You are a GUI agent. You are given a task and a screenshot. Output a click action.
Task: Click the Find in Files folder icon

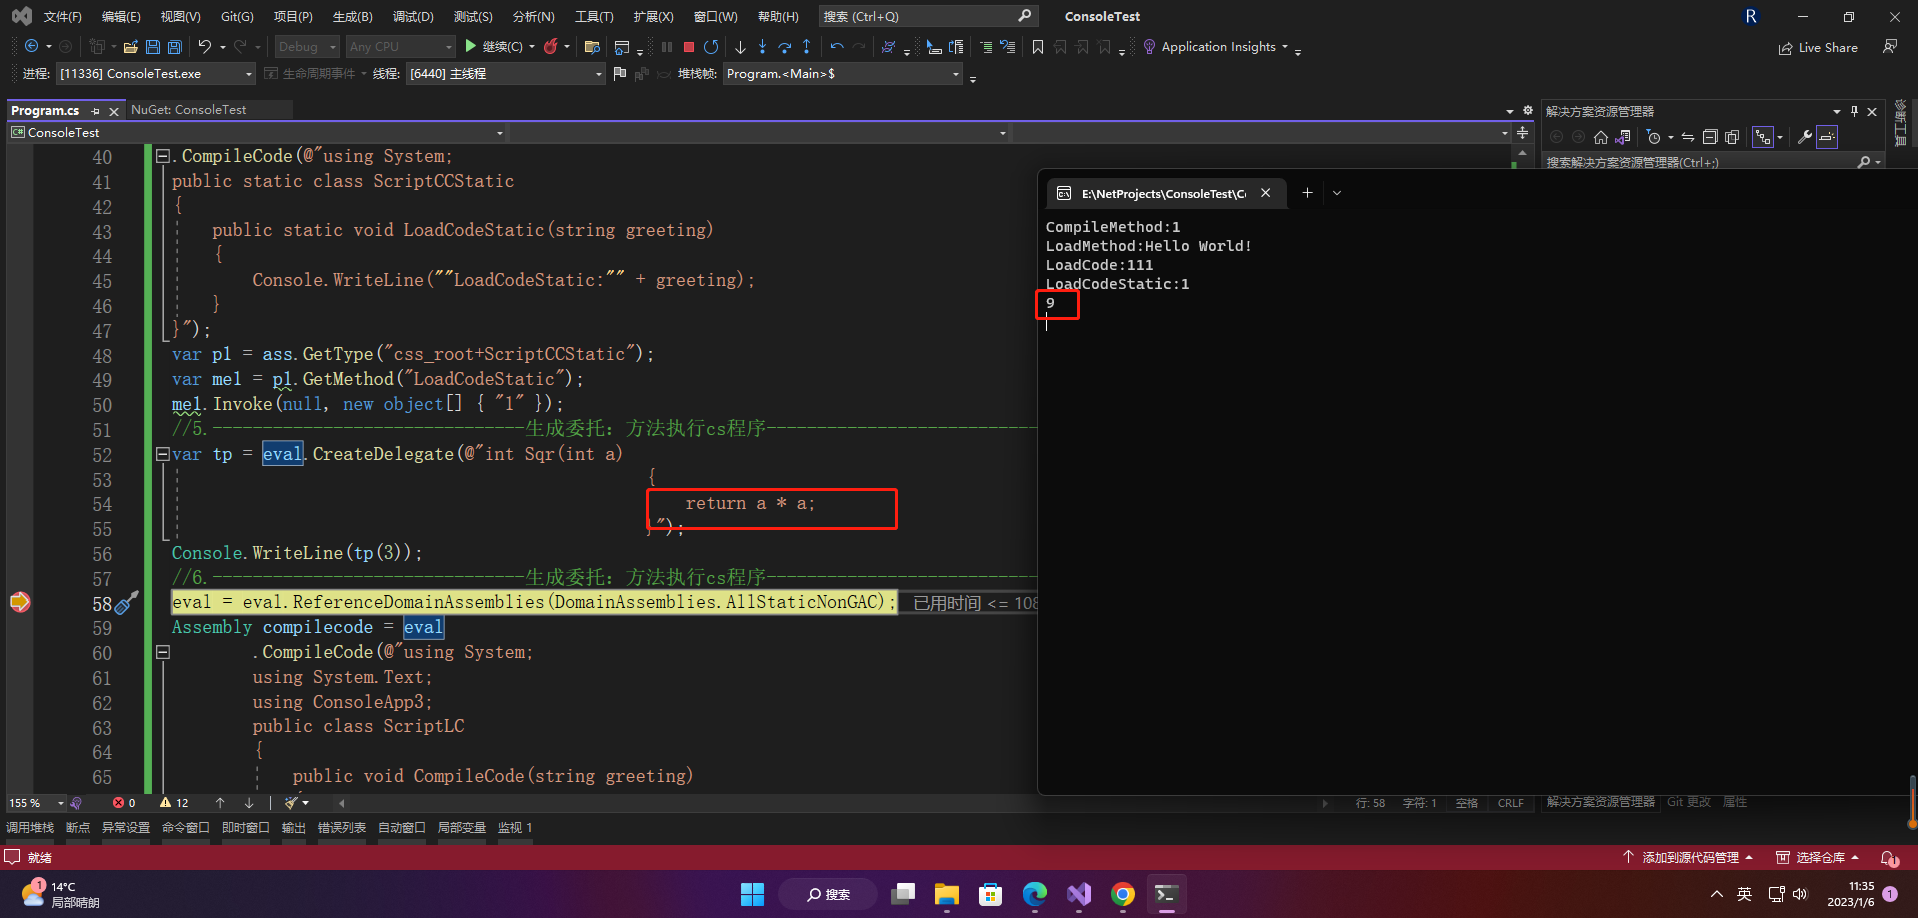[592, 47]
